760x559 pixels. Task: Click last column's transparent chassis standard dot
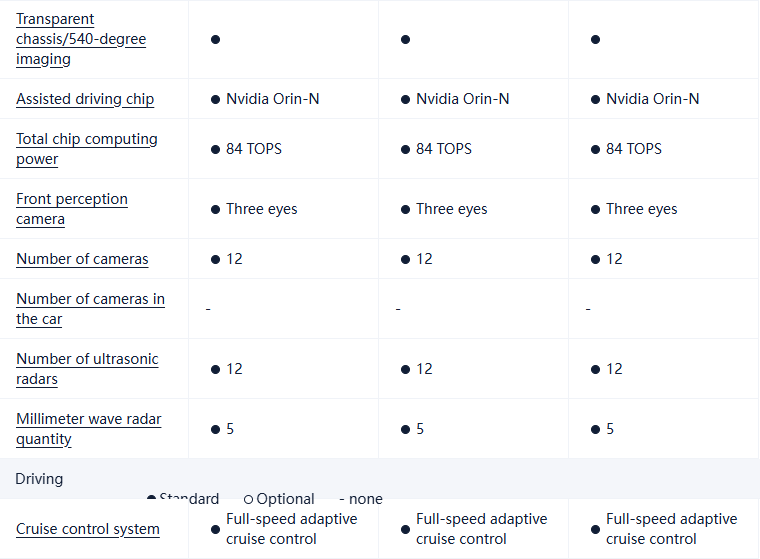[x=595, y=39]
